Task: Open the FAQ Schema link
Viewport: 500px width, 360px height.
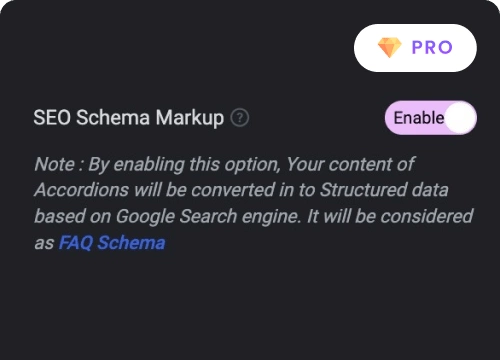Action: [x=112, y=242]
